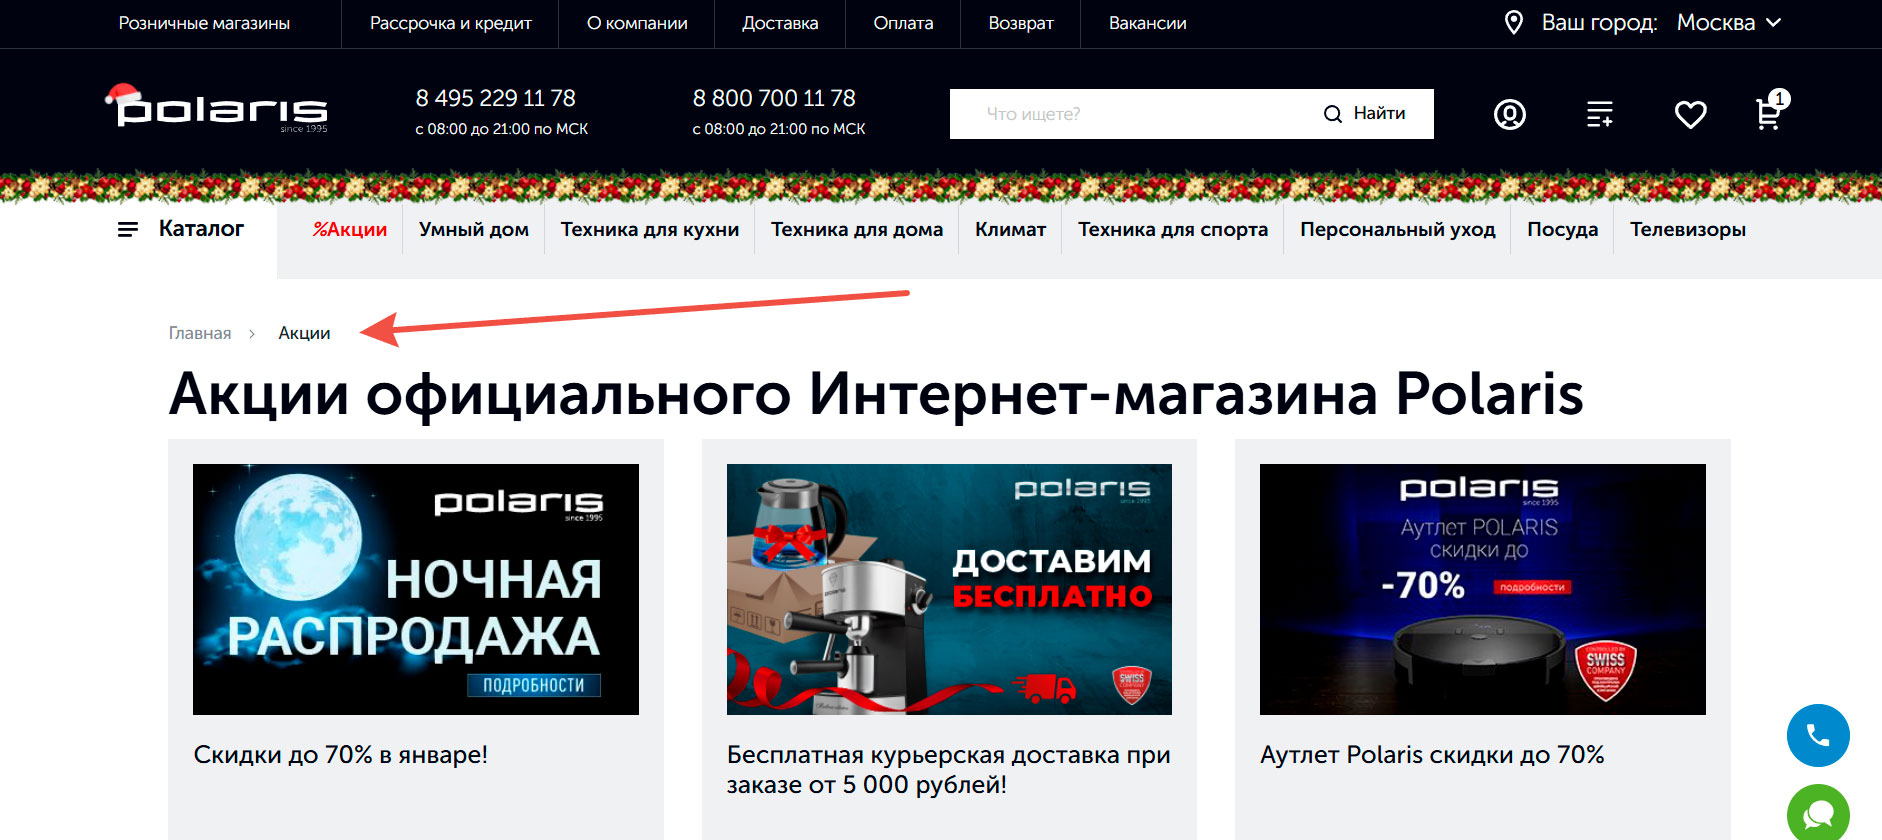This screenshot has width=1882, height=840.
Task: Open the Техника для спорта category
Action: 1173,229
